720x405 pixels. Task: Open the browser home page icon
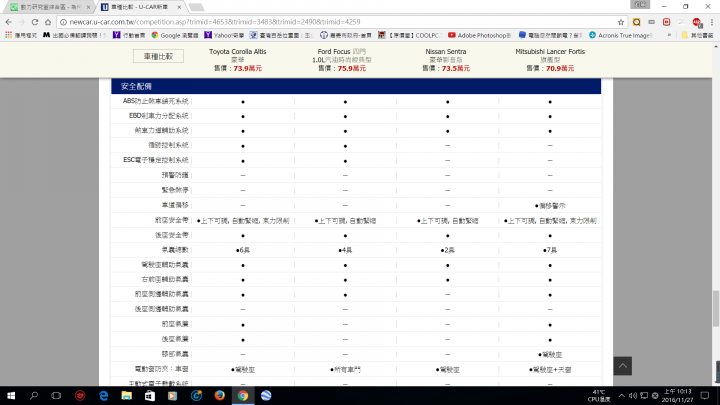(48, 22)
